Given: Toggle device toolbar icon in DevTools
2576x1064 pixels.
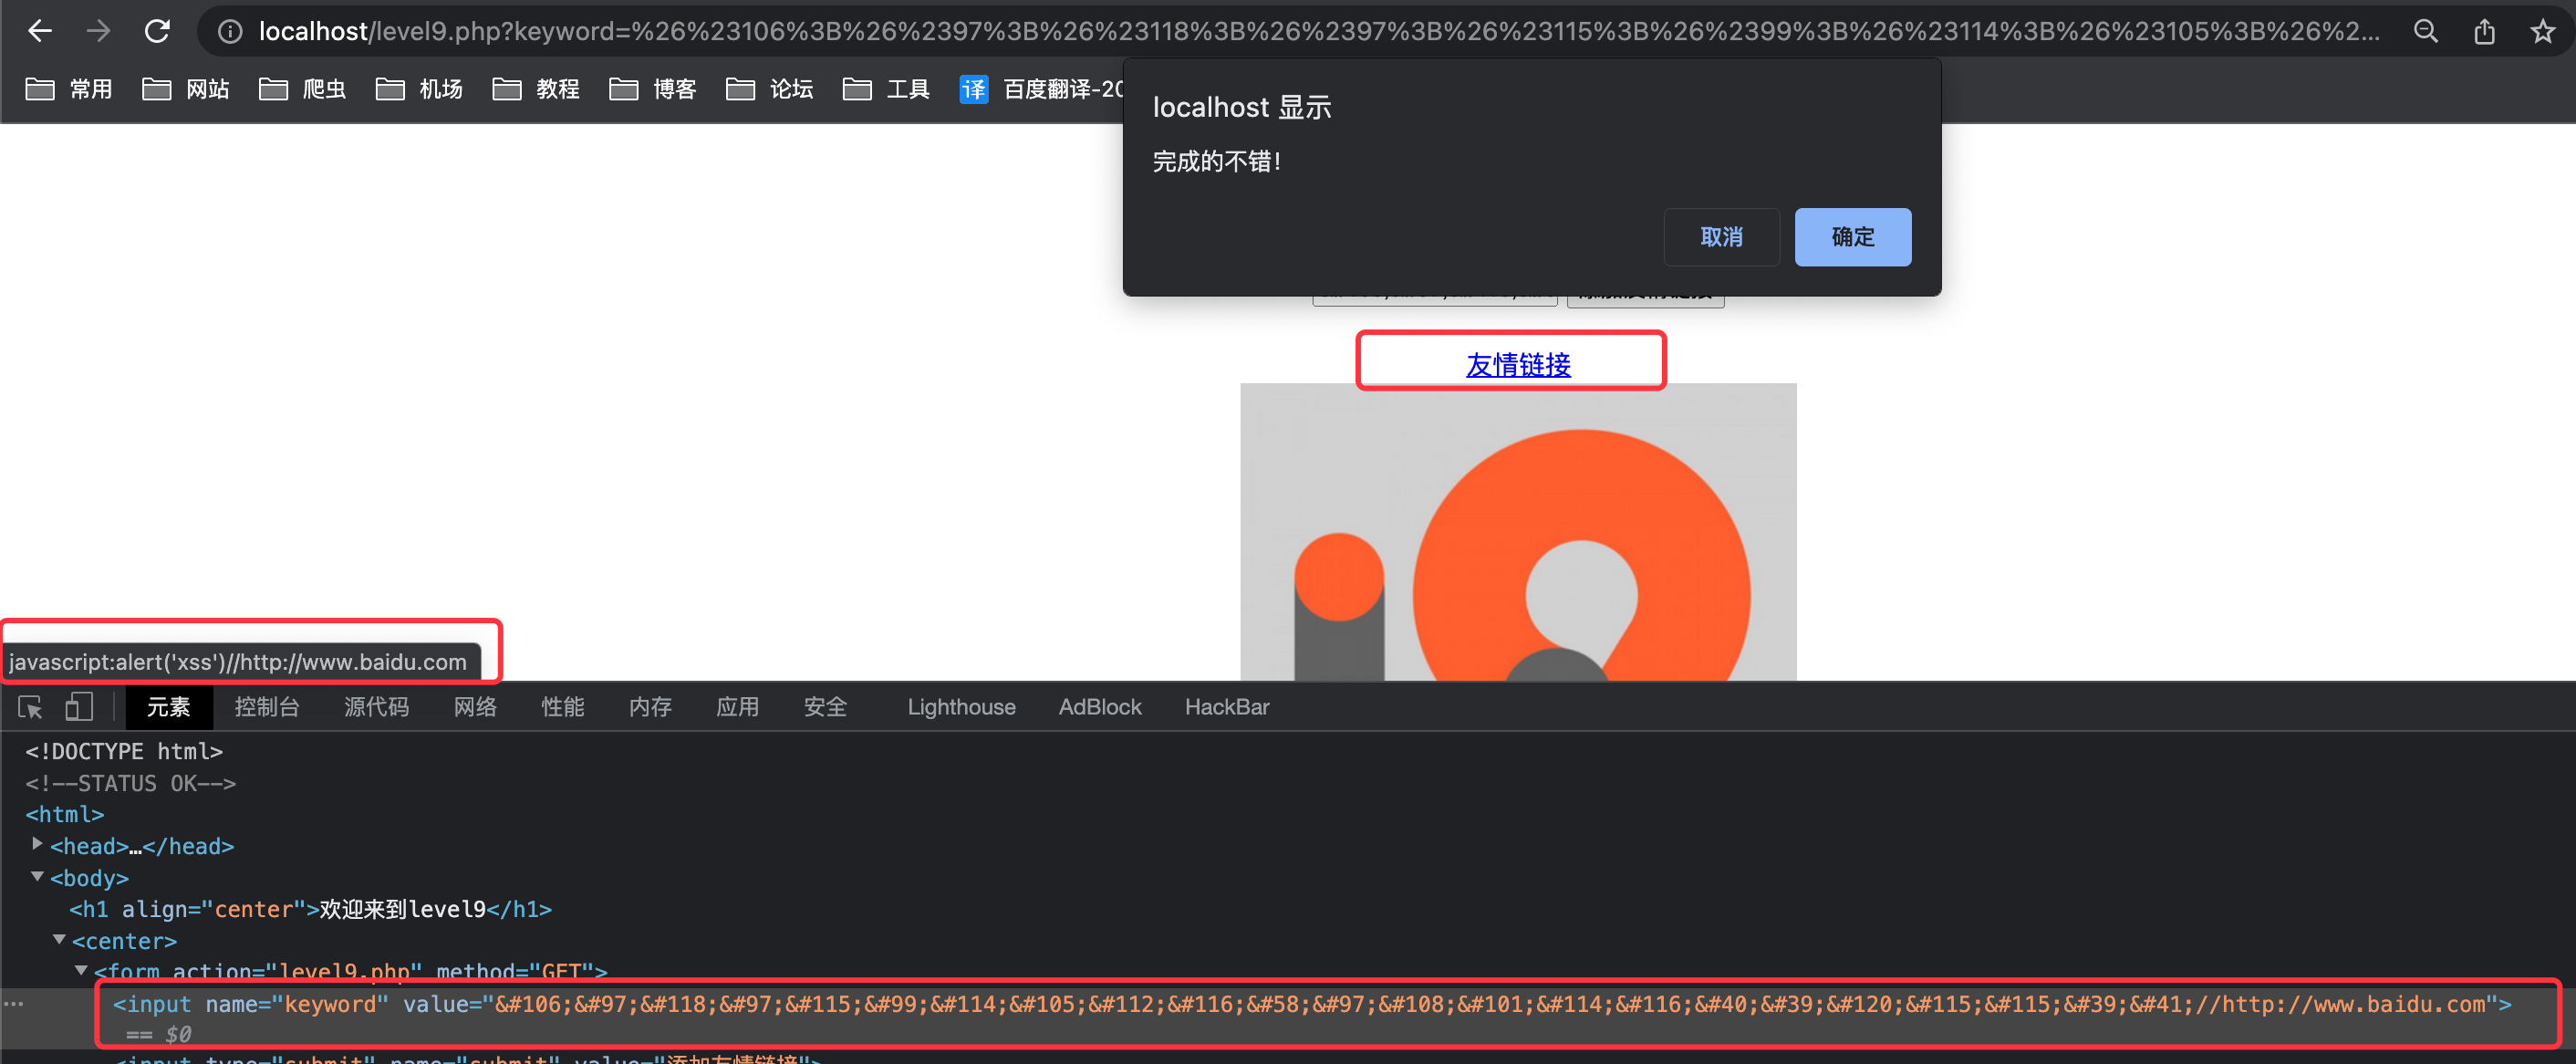Looking at the screenshot, I should 78,707.
